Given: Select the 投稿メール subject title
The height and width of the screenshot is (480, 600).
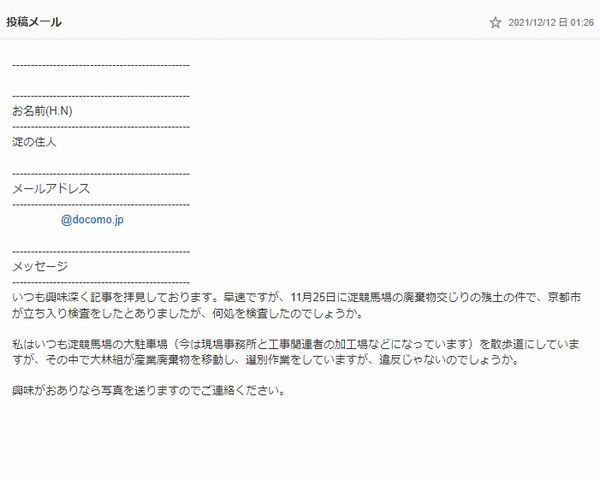Looking at the screenshot, I should pyautogui.click(x=34, y=22).
